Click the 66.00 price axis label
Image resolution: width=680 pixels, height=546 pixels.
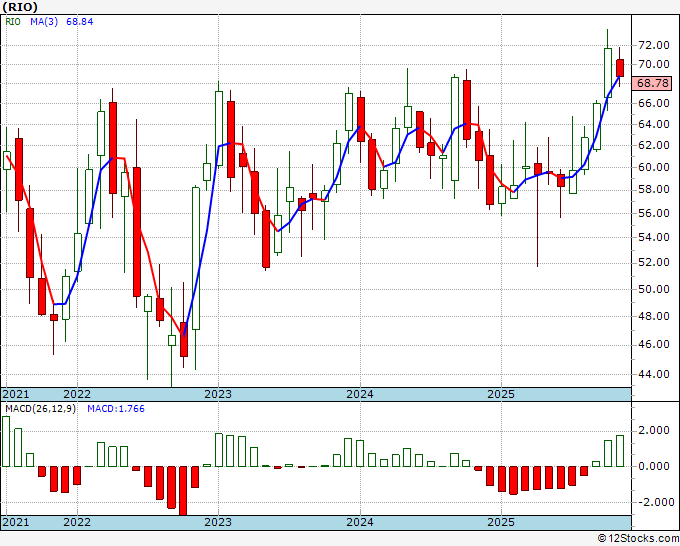[654, 103]
